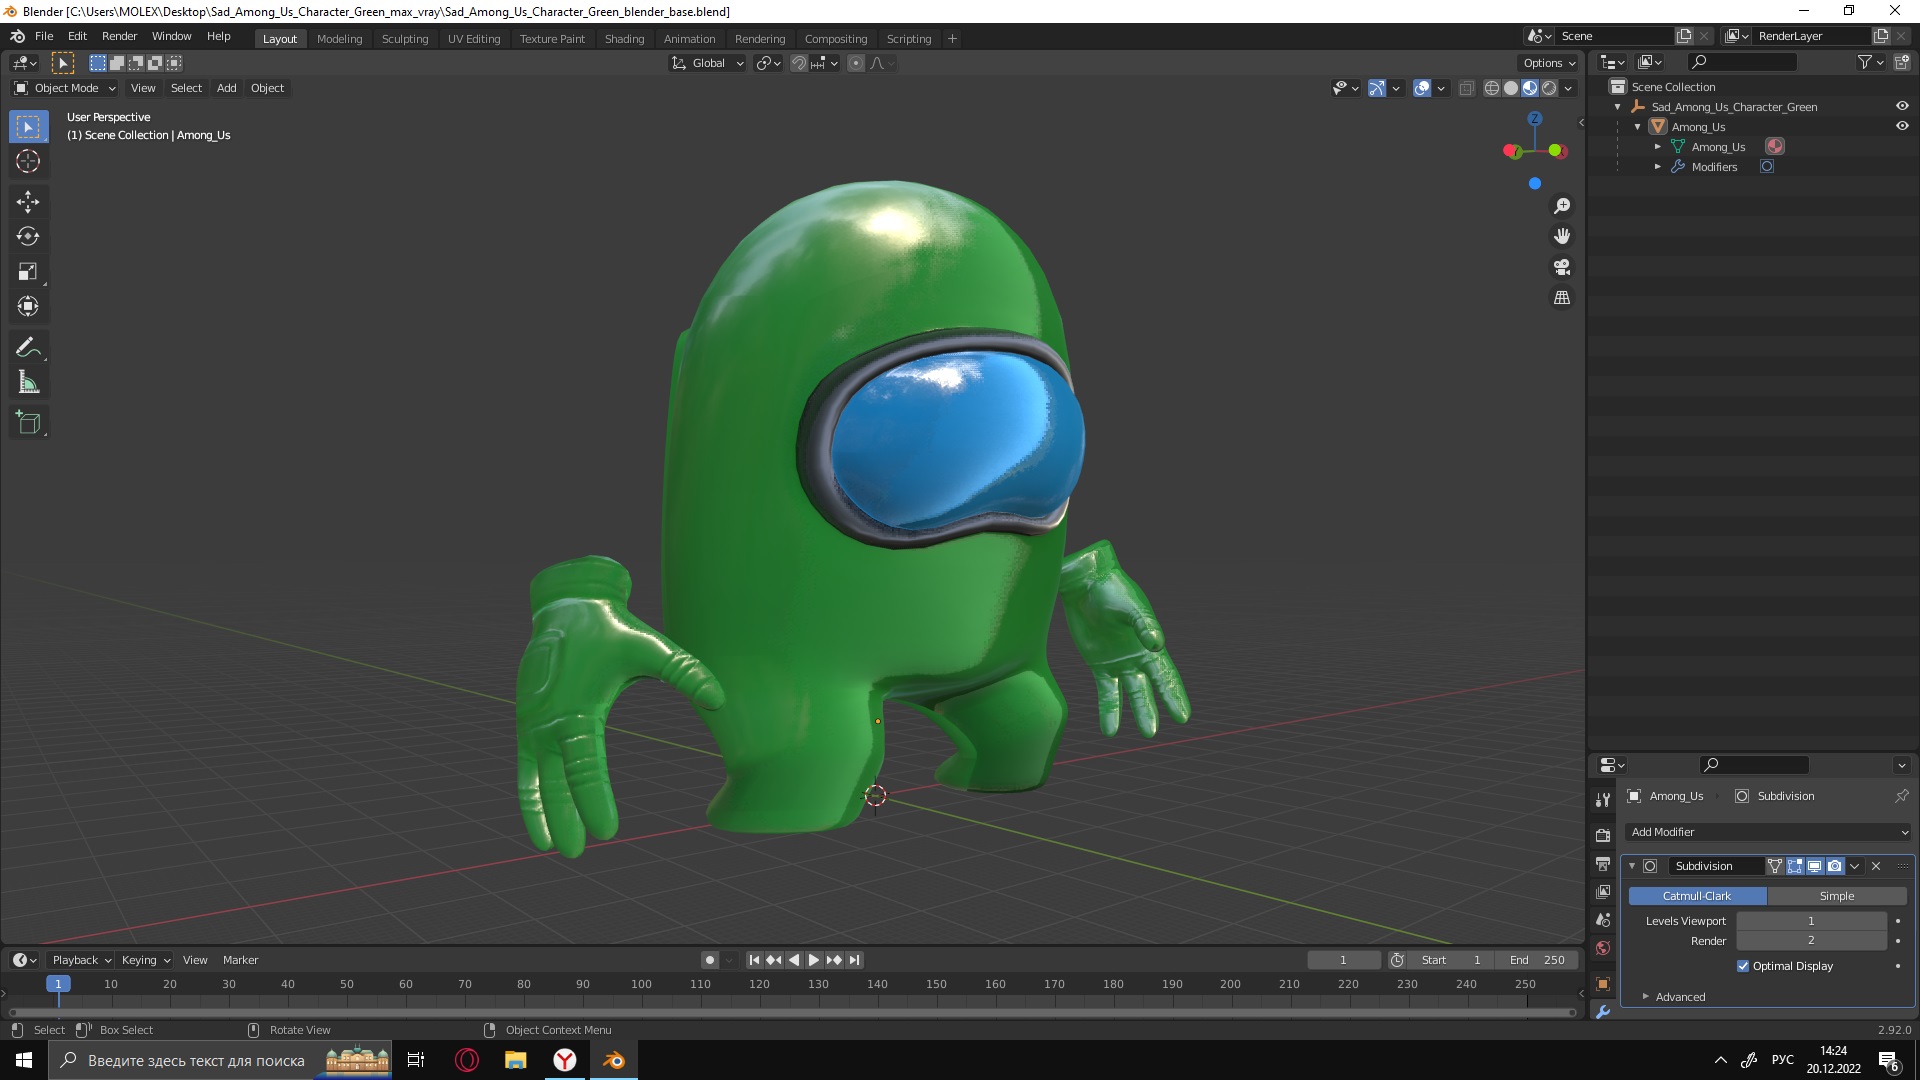
Task: Hide Among_Us object in outliner
Action: pos(1902,126)
